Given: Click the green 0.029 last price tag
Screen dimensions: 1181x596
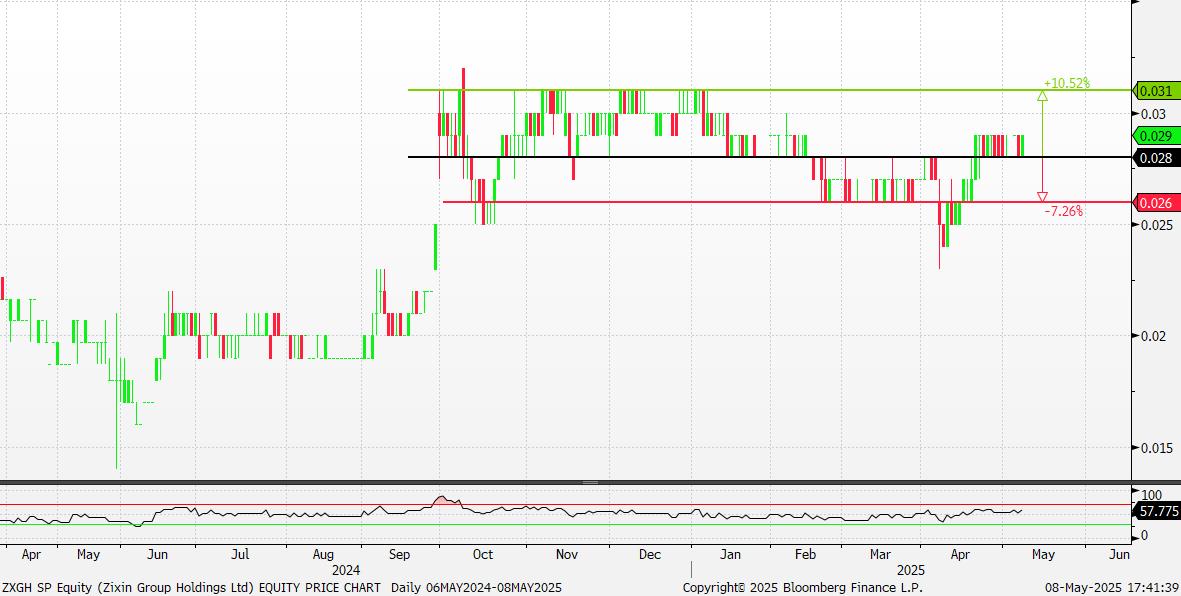Looking at the screenshot, I should click(x=1155, y=136).
